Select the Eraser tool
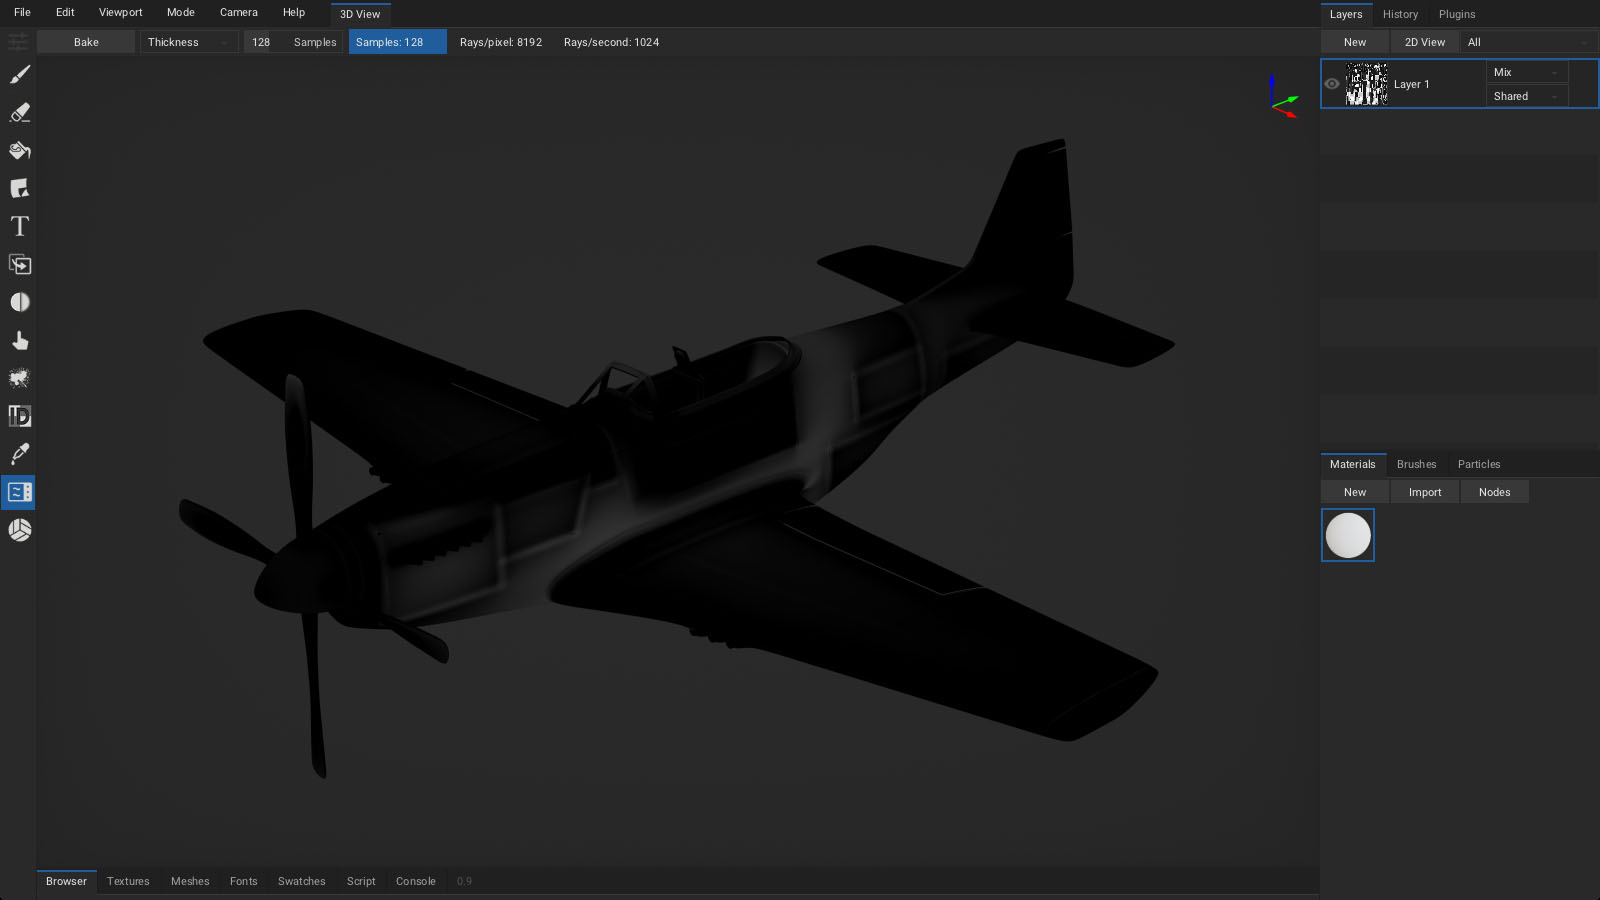The image size is (1600, 900). pyautogui.click(x=20, y=113)
